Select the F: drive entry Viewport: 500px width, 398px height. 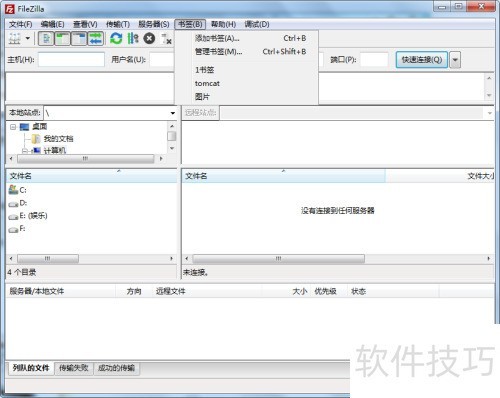click(x=17, y=229)
